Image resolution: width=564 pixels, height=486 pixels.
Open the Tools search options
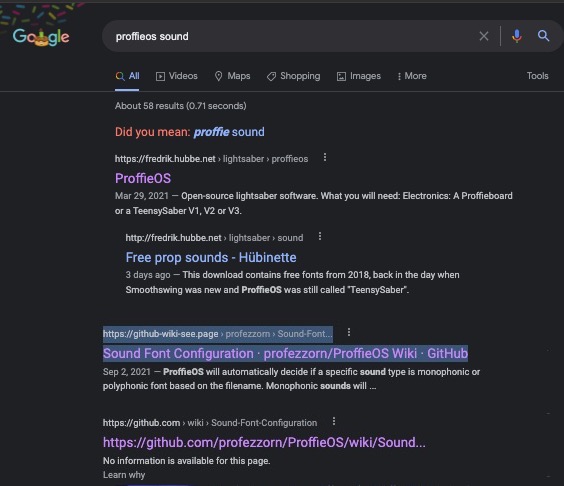(x=537, y=76)
